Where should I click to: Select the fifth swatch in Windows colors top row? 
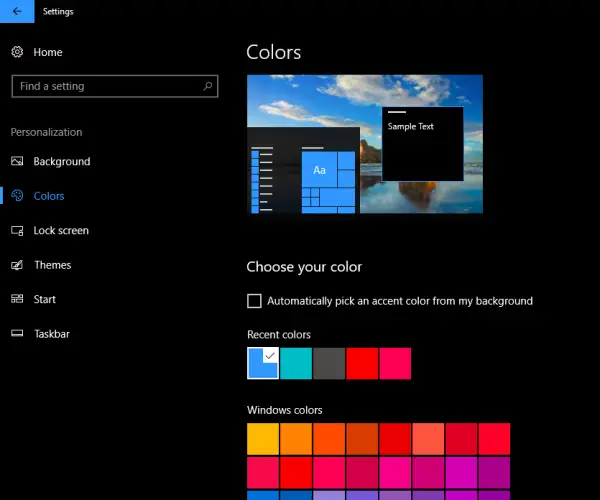[395, 439]
